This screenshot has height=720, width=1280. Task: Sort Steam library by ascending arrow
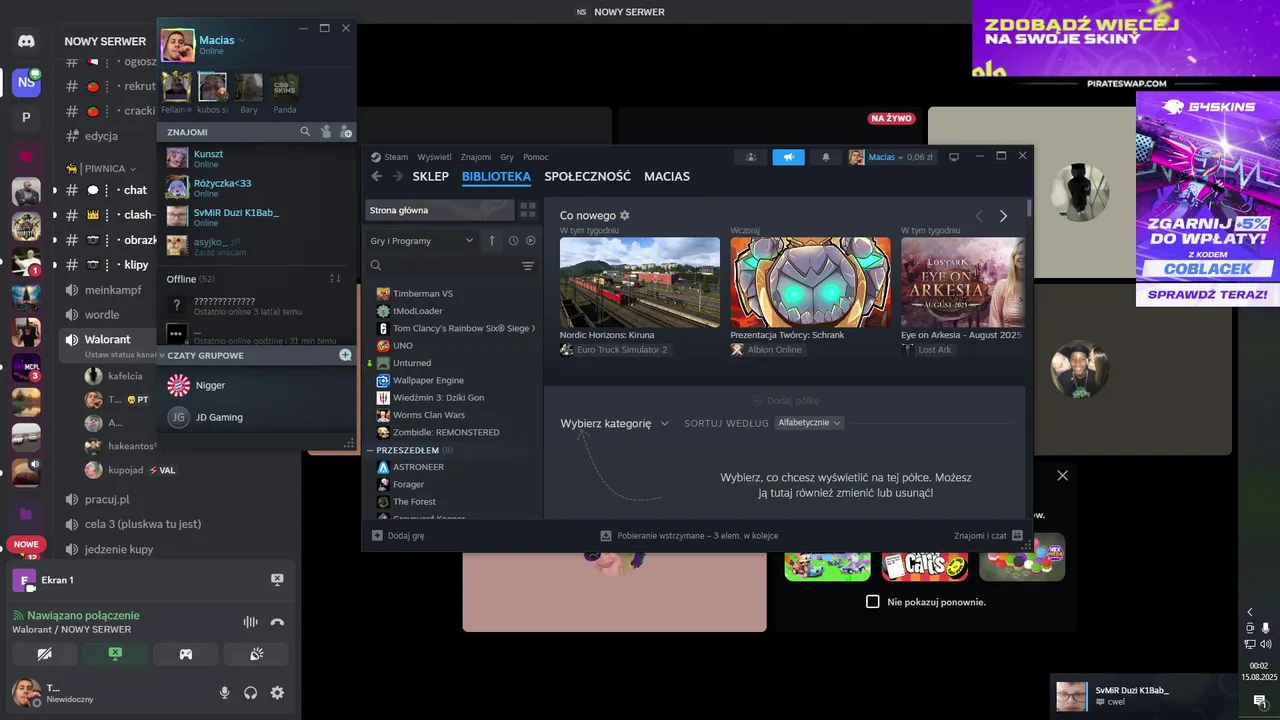[492, 240]
